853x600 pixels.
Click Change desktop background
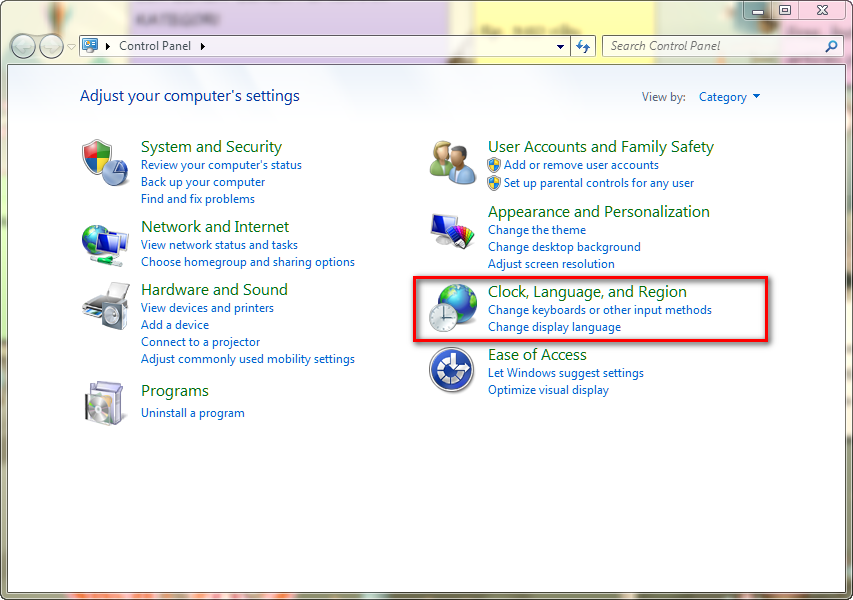[564, 247]
